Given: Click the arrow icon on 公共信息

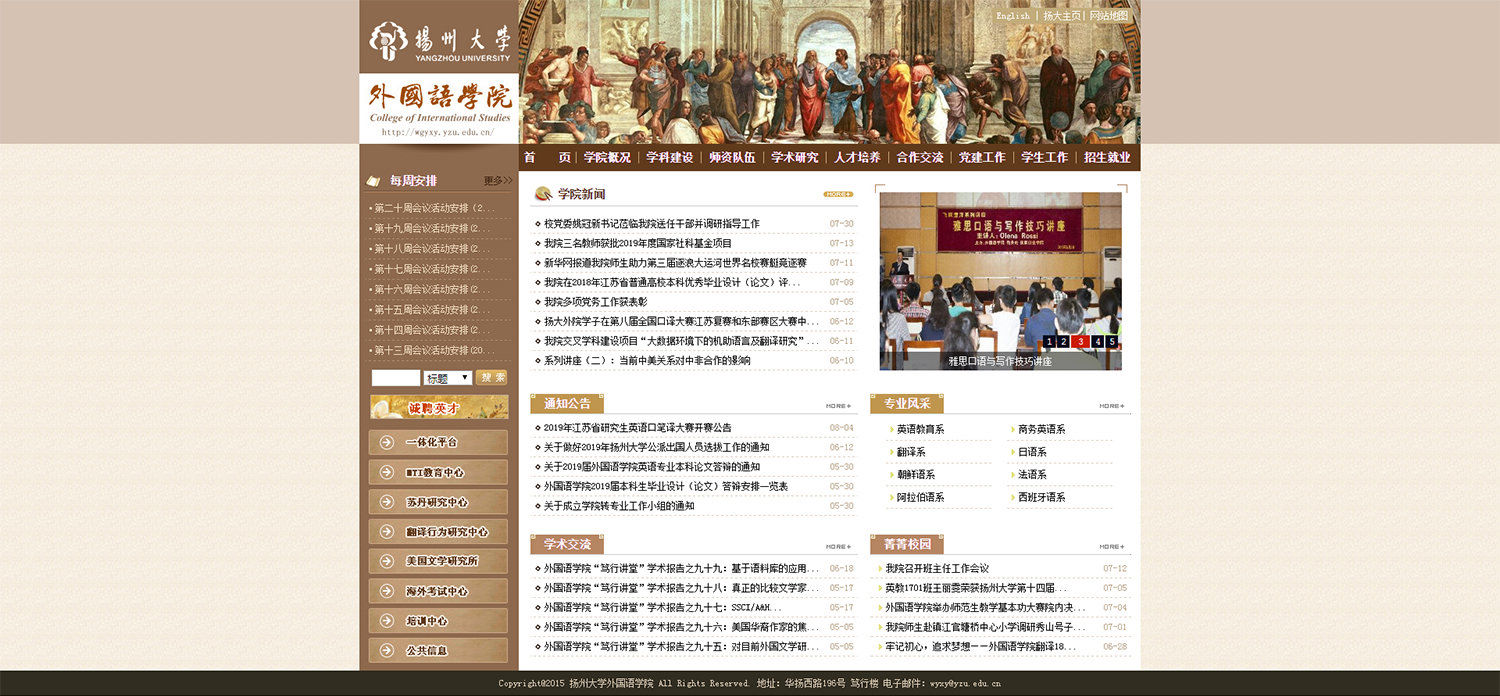Looking at the screenshot, I should click(x=387, y=650).
